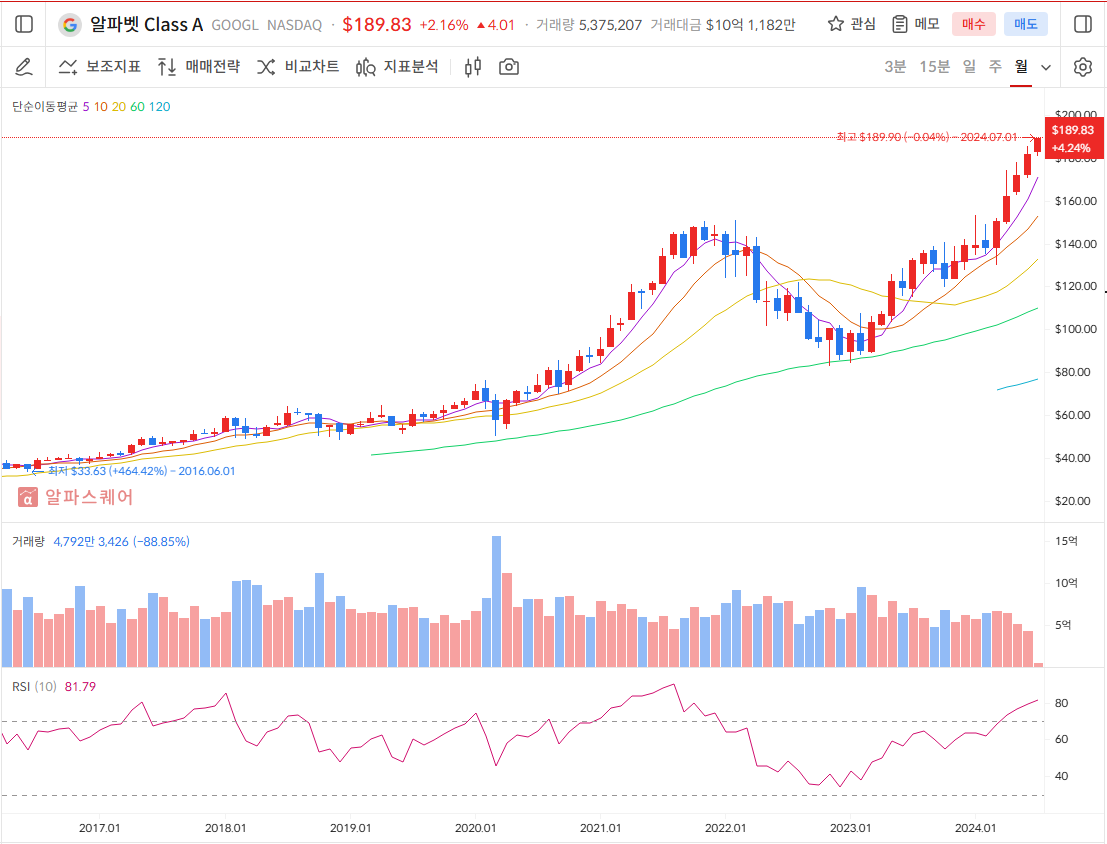This screenshot has height=844, width=1107.
Task: Click the ▲4.01 price change value
Action: (496, 25)
